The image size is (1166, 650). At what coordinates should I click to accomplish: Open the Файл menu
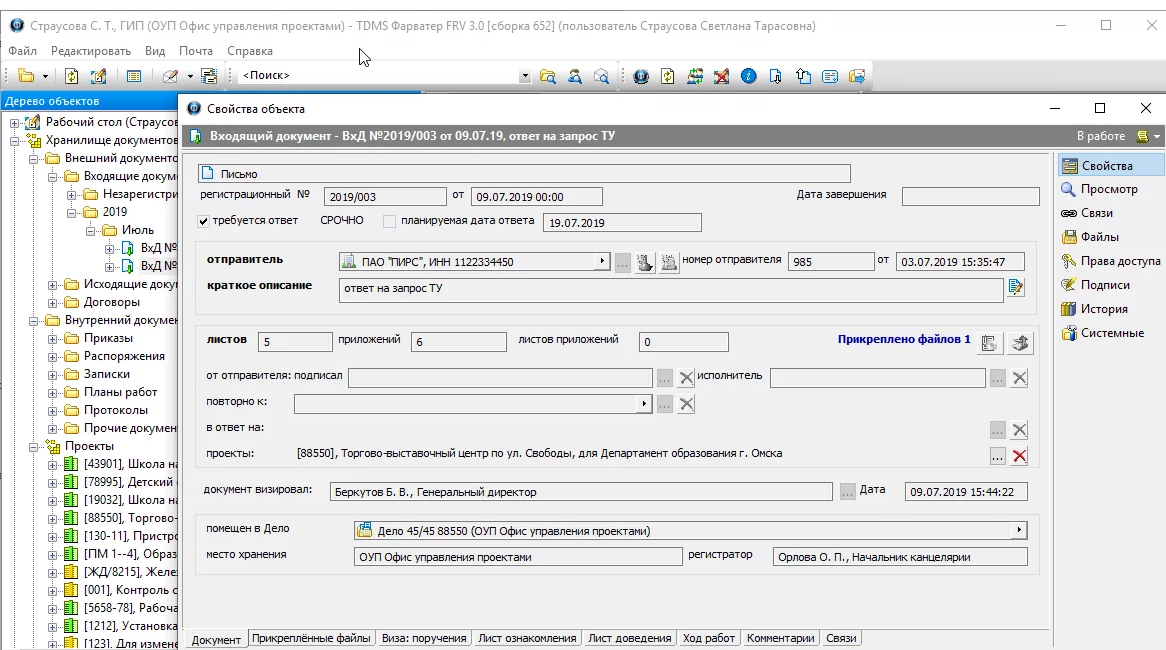[22, 51]
